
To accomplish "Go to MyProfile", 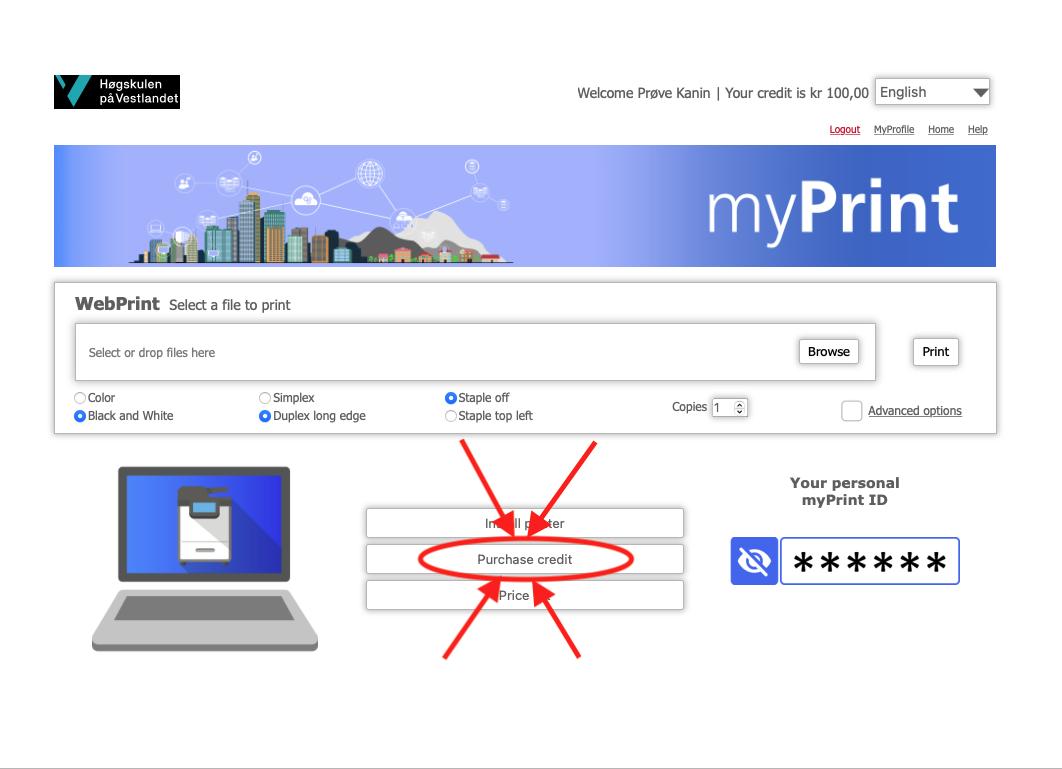I will (x=893, y=129).
